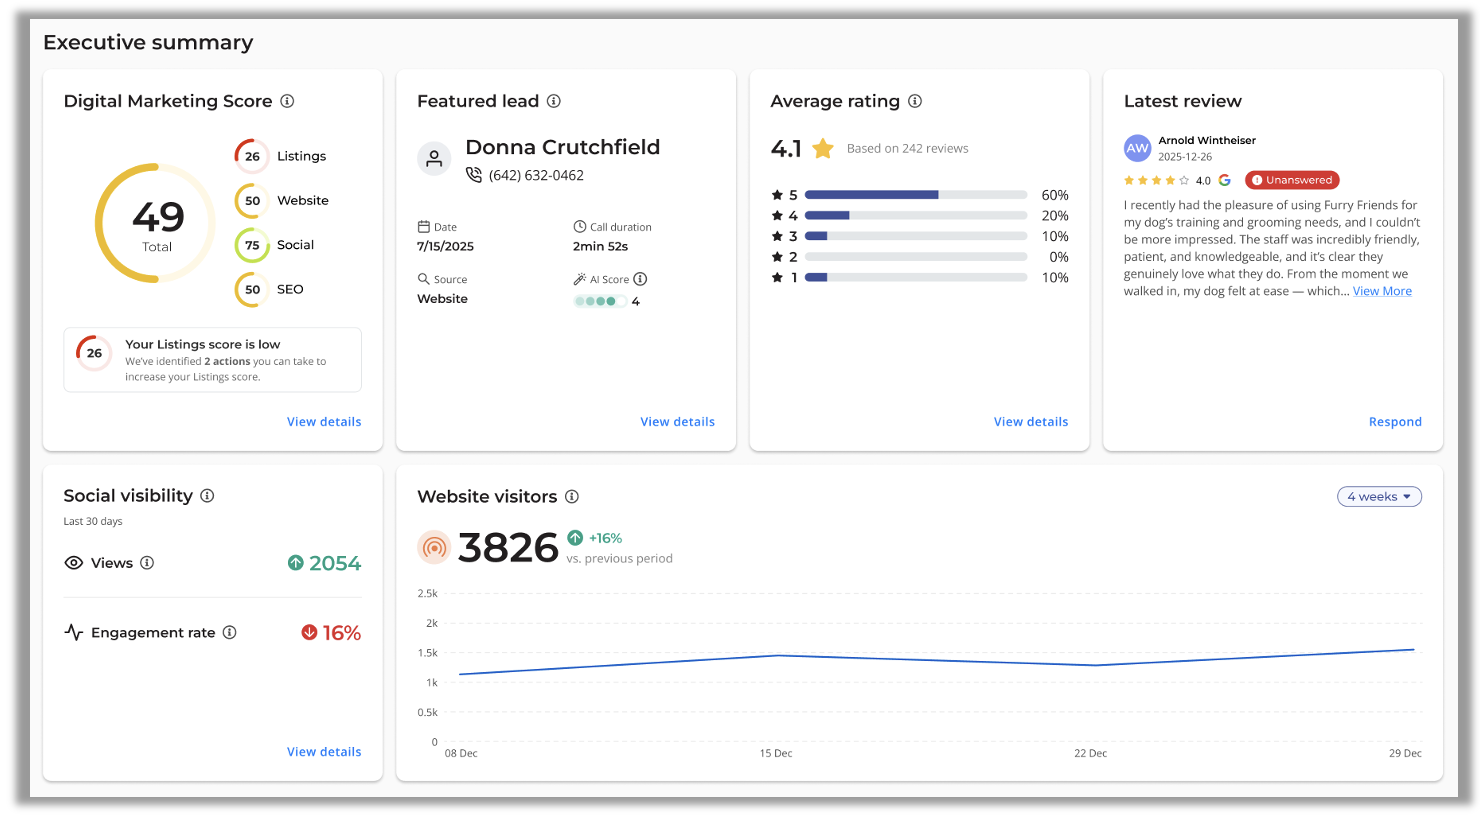Open View details for Social visibility
This screenshot has height=826, width=1480.
tap(324, 752)
